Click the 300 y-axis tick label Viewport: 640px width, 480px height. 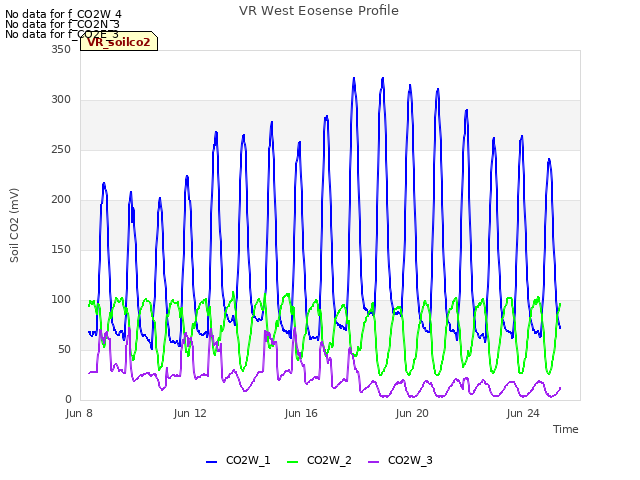(61, 100)
